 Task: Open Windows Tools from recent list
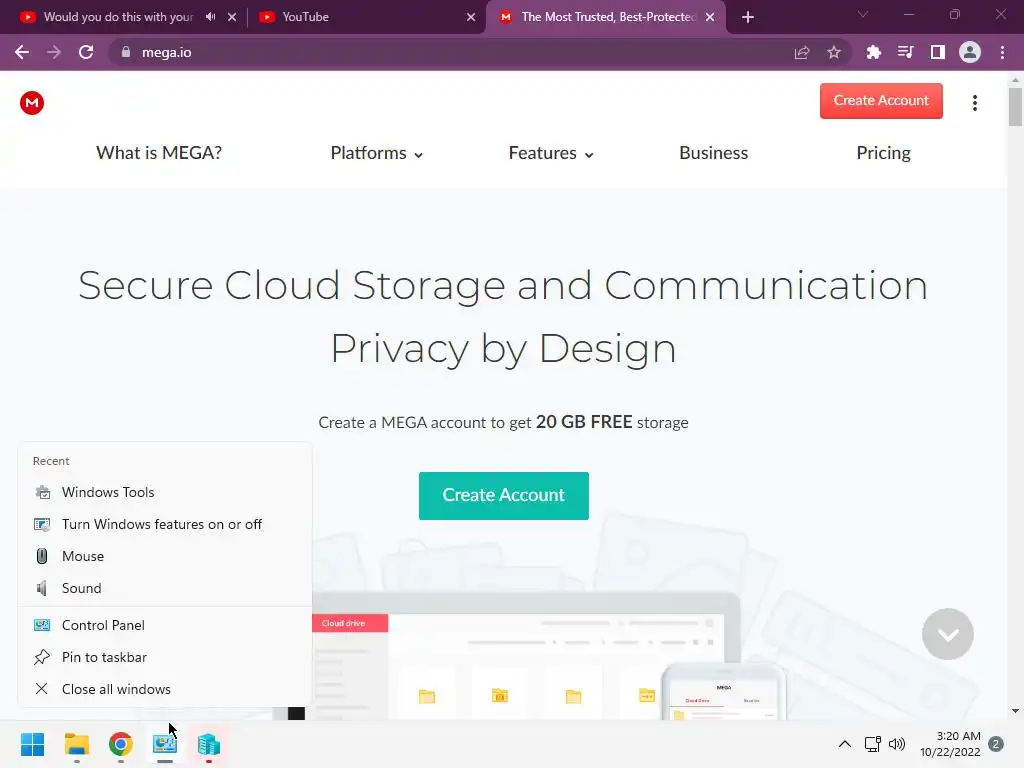165,492
